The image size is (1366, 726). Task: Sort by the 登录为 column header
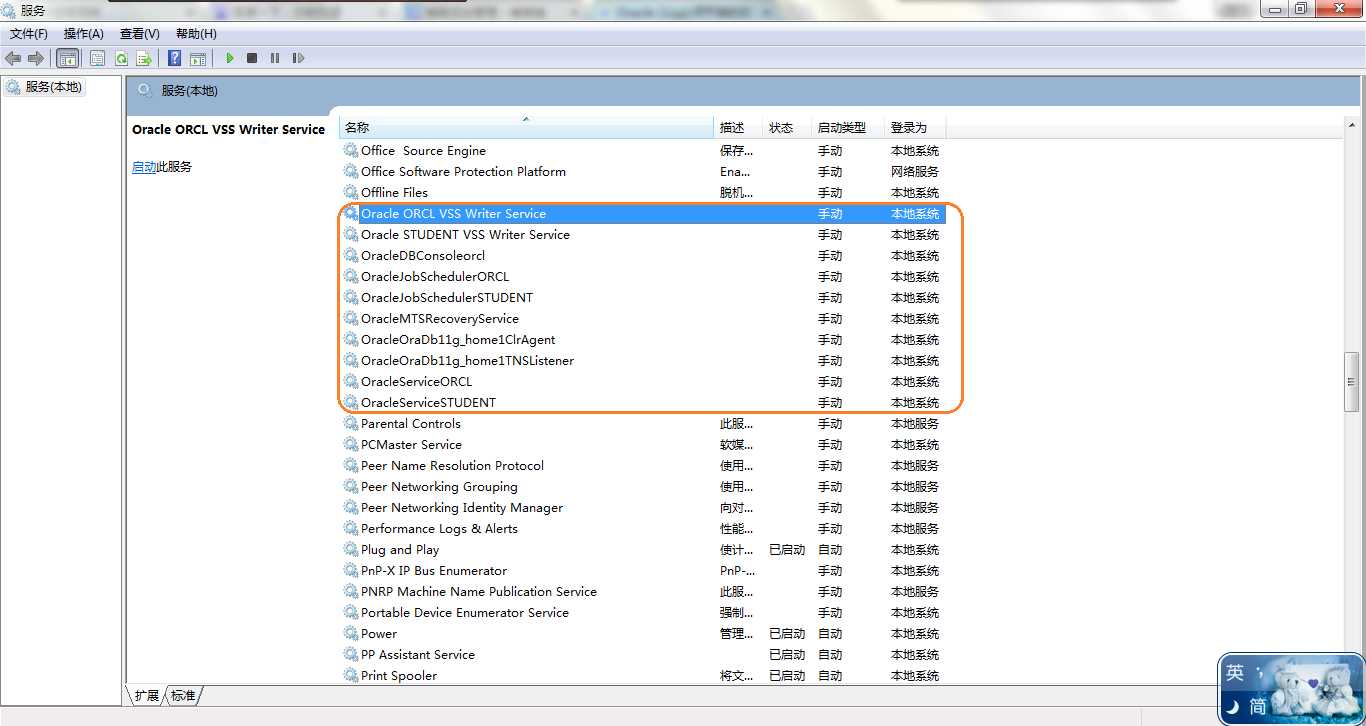tap(915, 127)
